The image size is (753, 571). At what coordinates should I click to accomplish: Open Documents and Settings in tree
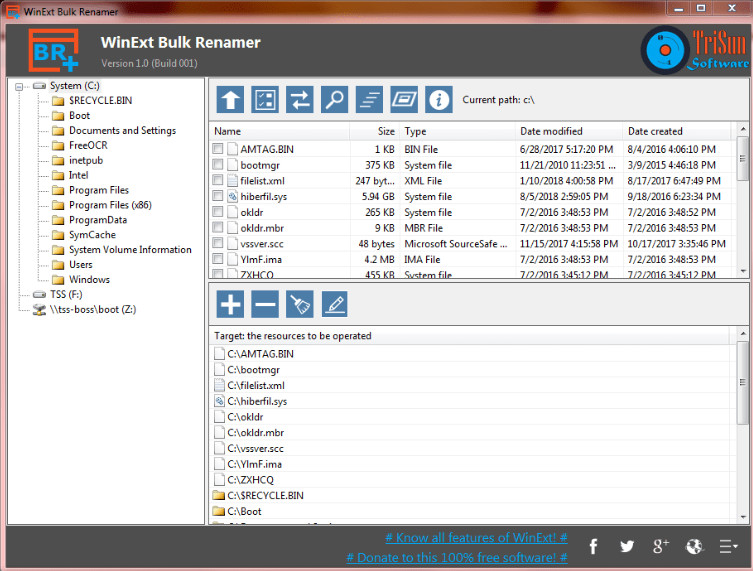point(122,131)
